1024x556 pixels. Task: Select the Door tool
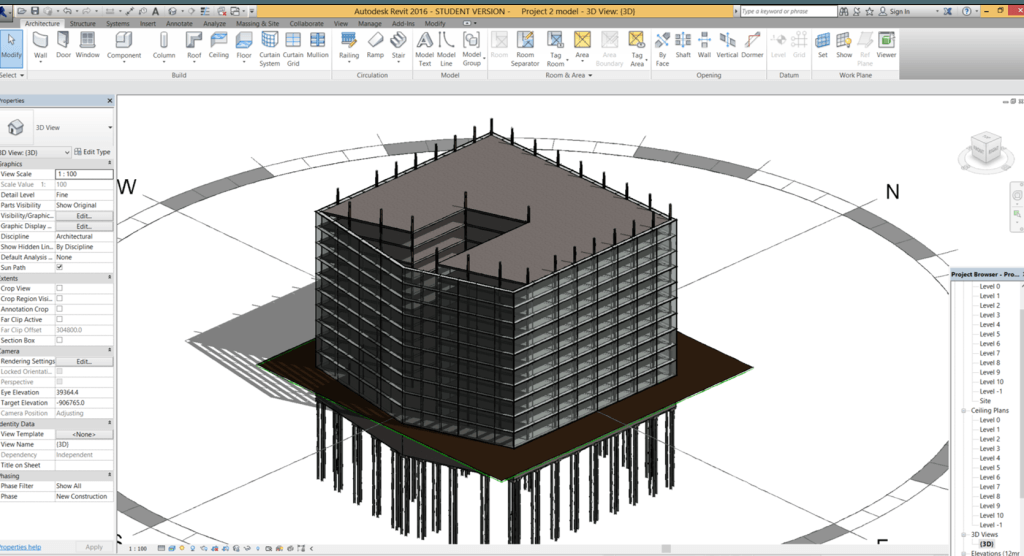pos(63,46)
